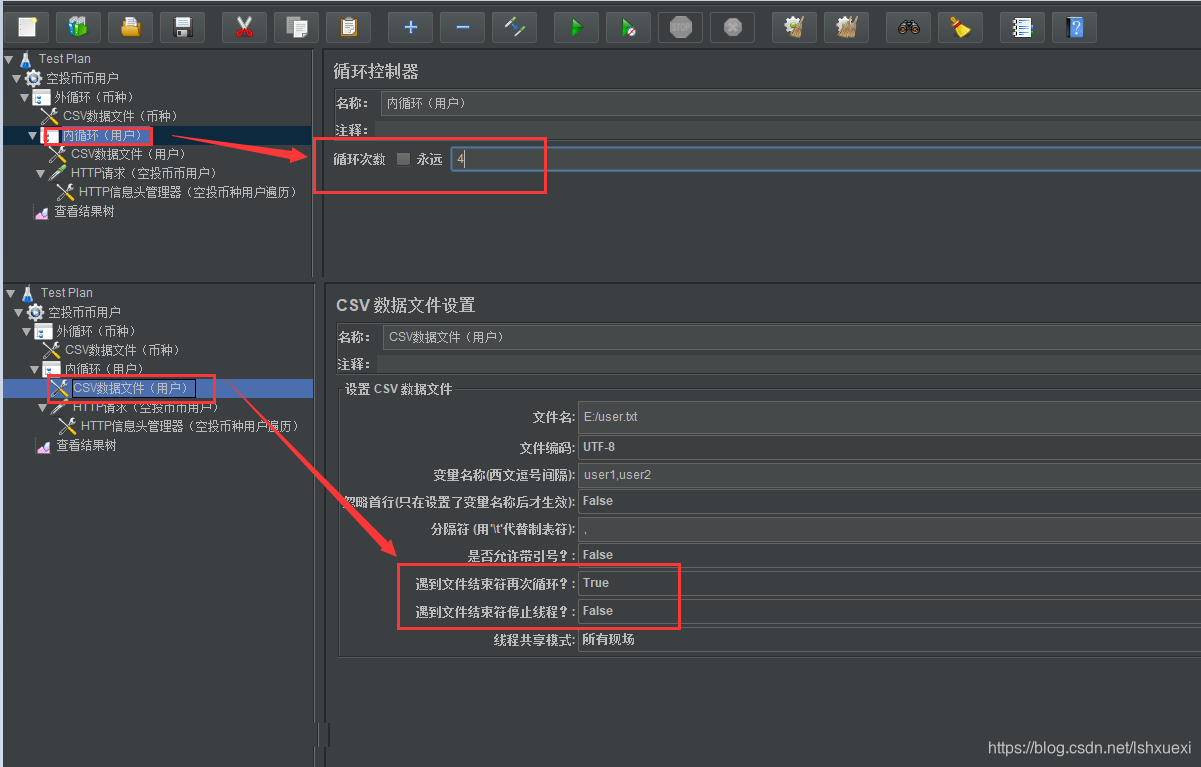Viewport: 1201px width, 767px height.
Task: Collapse 外循环（币种） node in the lower tree
Action: point(27,331)
